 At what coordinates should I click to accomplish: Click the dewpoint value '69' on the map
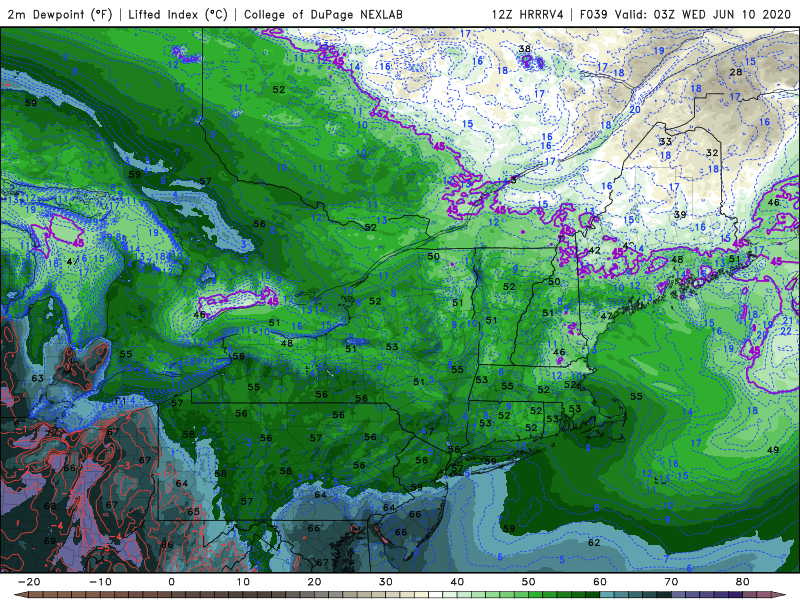click(49, 541)
